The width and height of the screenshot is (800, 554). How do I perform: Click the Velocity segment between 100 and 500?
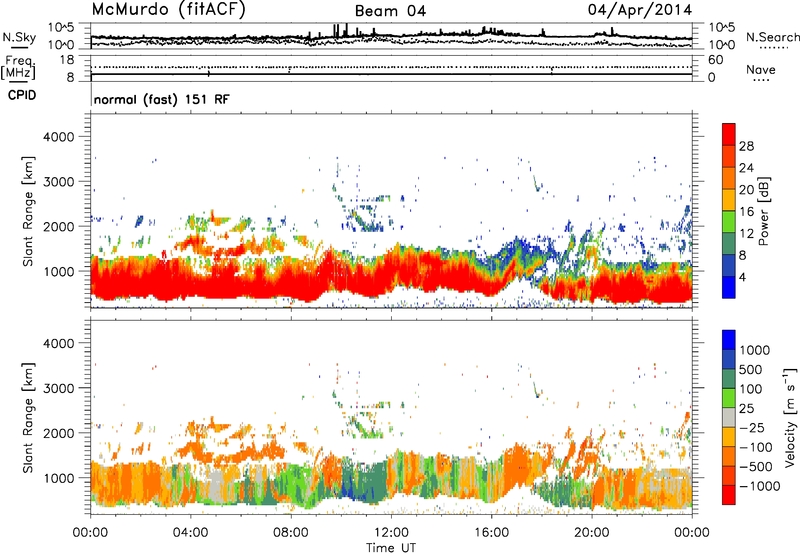[729, 379]
